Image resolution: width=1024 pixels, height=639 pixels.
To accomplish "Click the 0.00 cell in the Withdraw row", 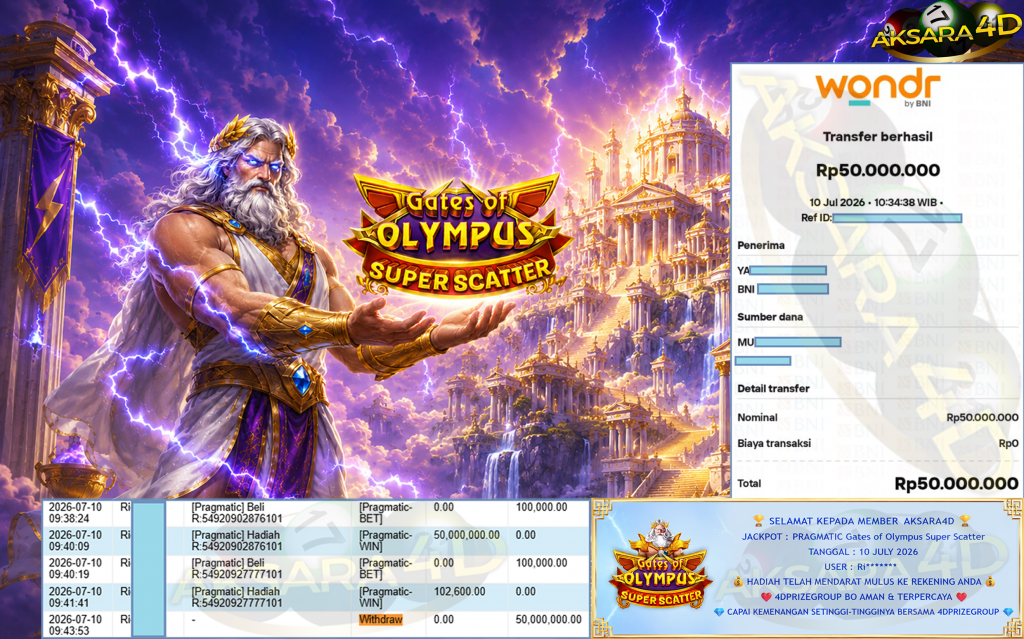I will [x=443, y=619].
